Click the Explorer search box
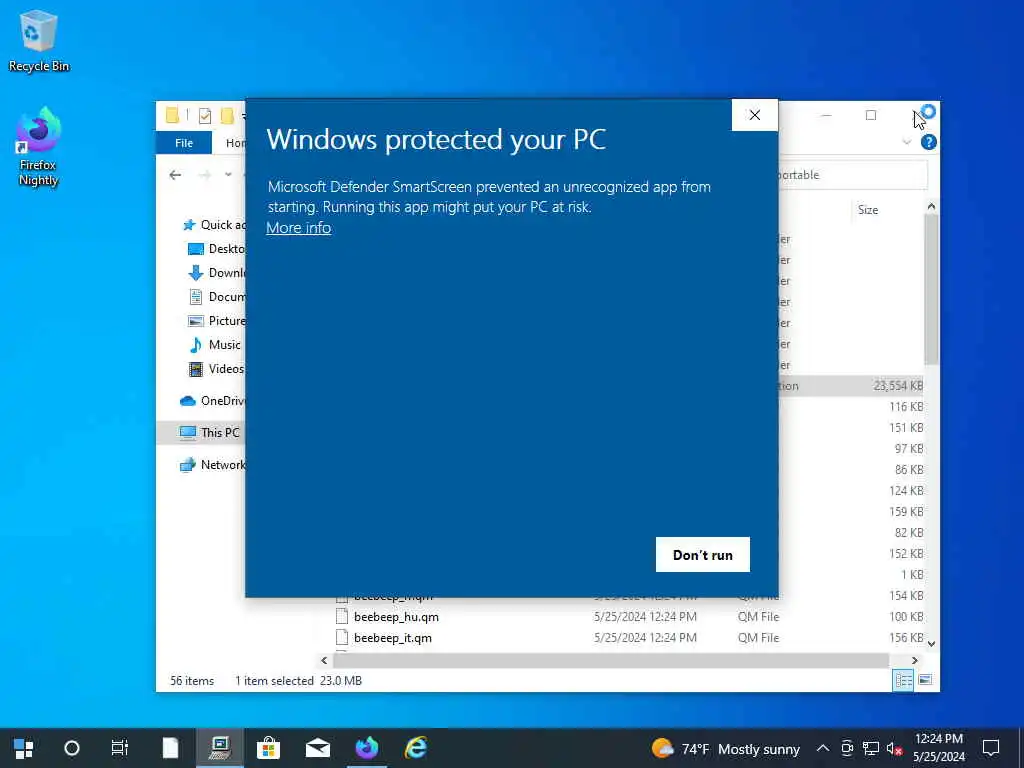 (852, 175)
